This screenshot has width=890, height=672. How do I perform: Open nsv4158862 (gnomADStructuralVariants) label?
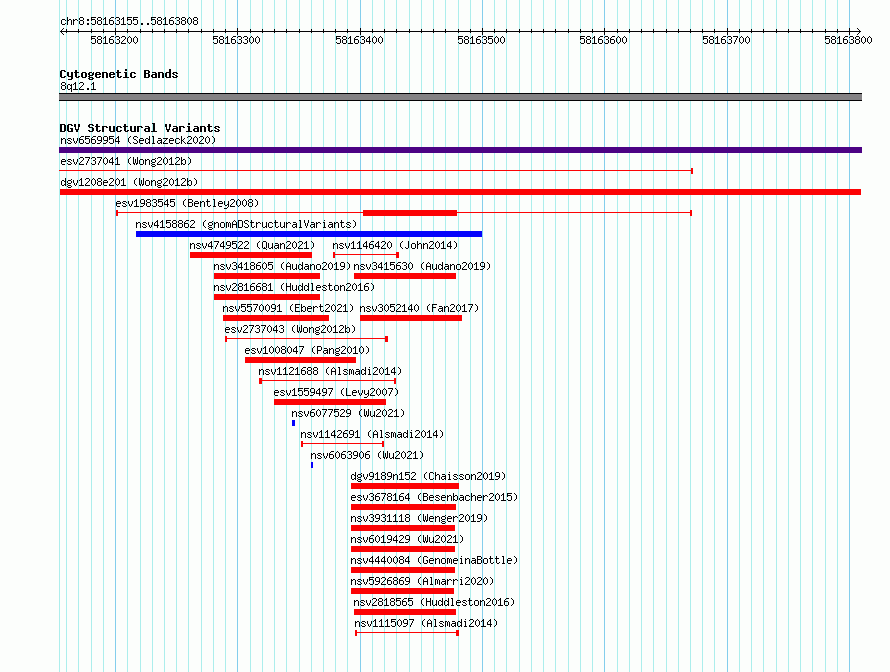[x=246, y=224]
